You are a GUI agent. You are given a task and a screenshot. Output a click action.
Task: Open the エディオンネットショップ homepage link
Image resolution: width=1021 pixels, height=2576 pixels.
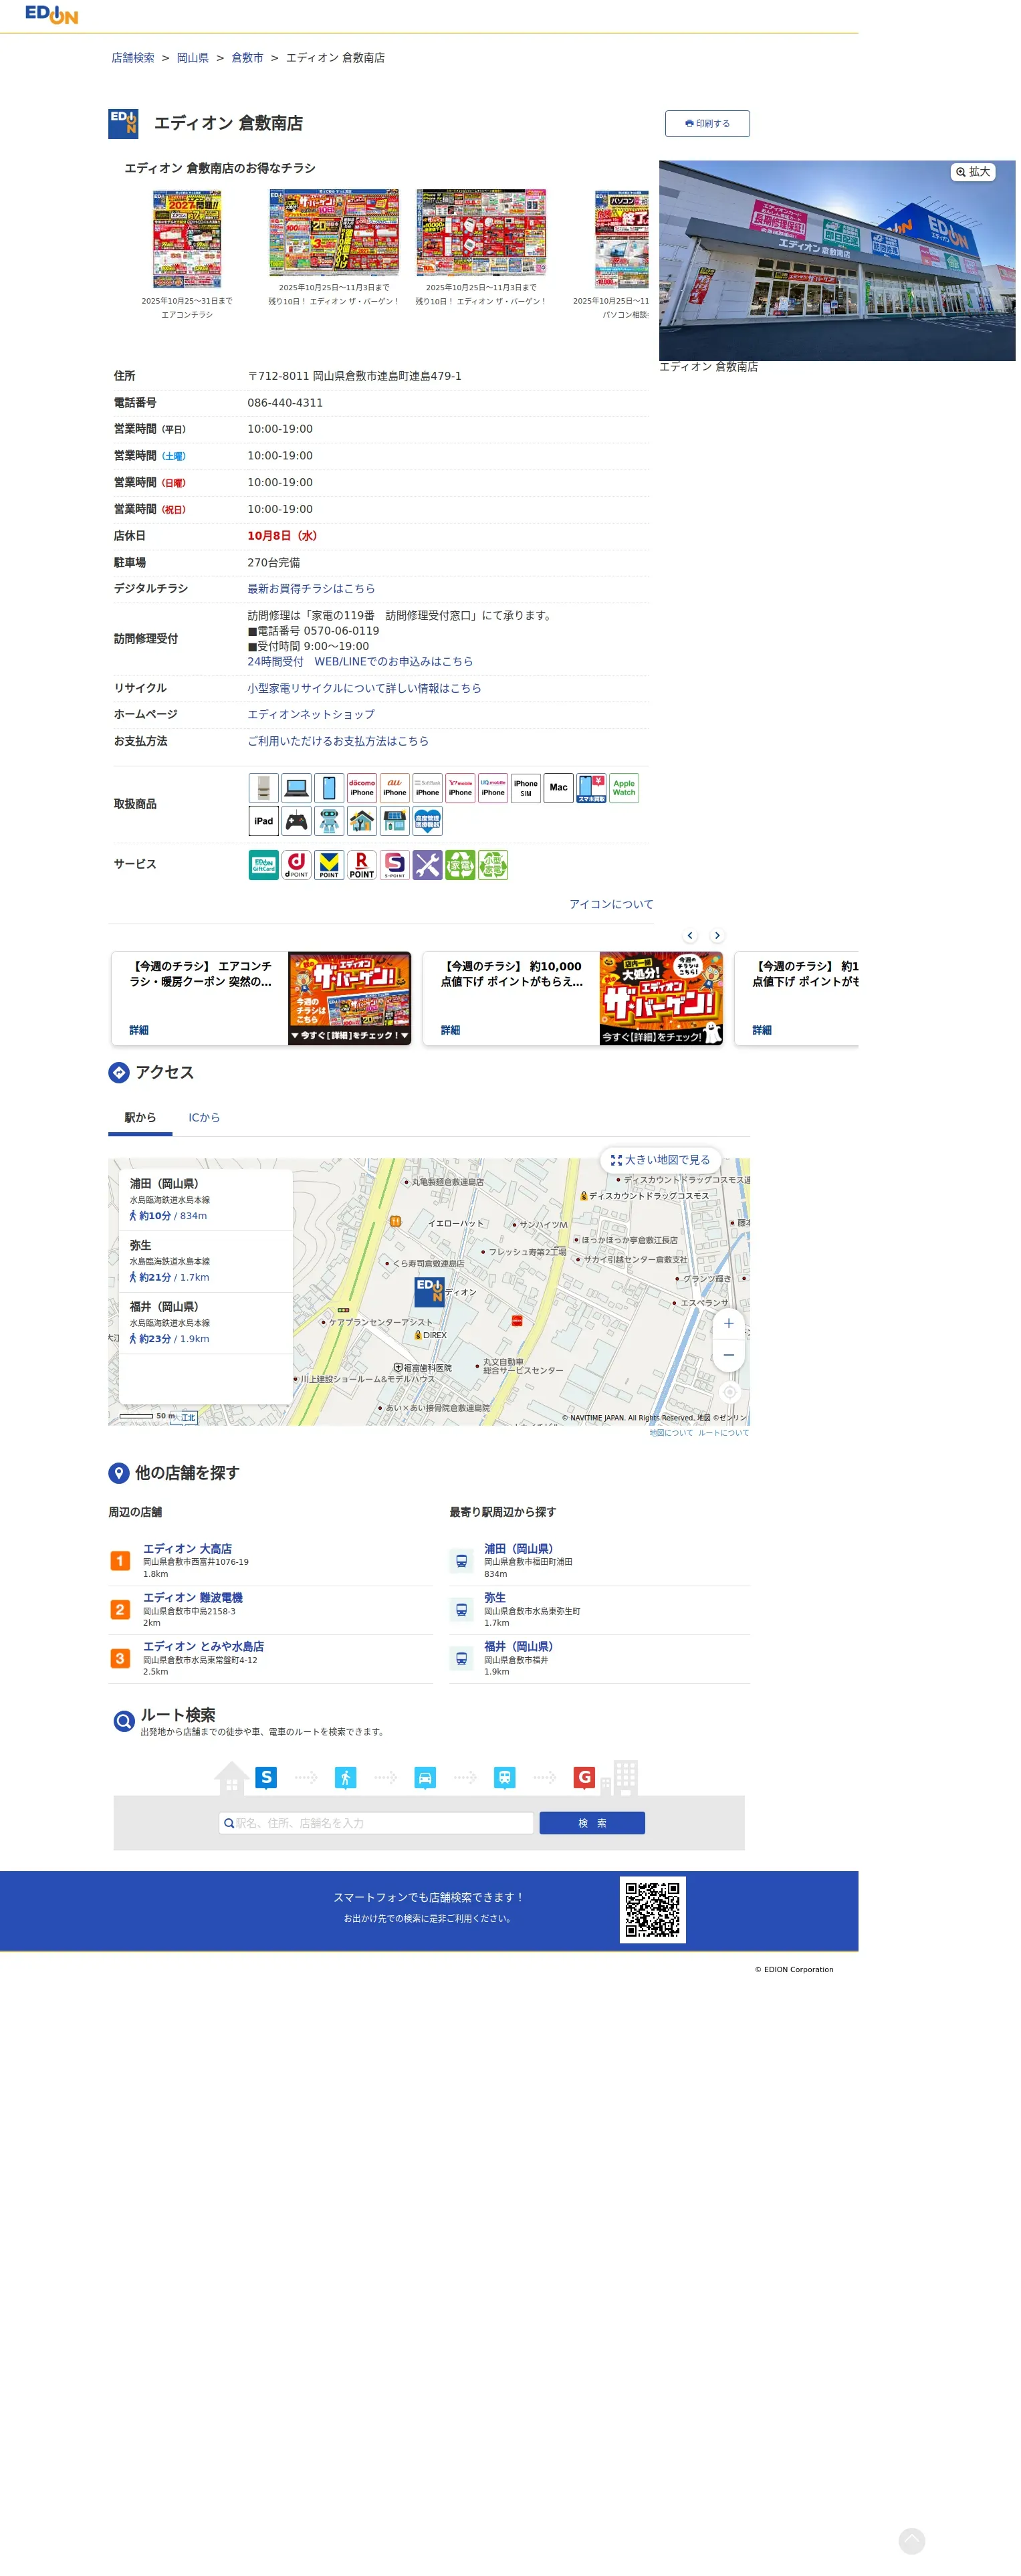311,715
